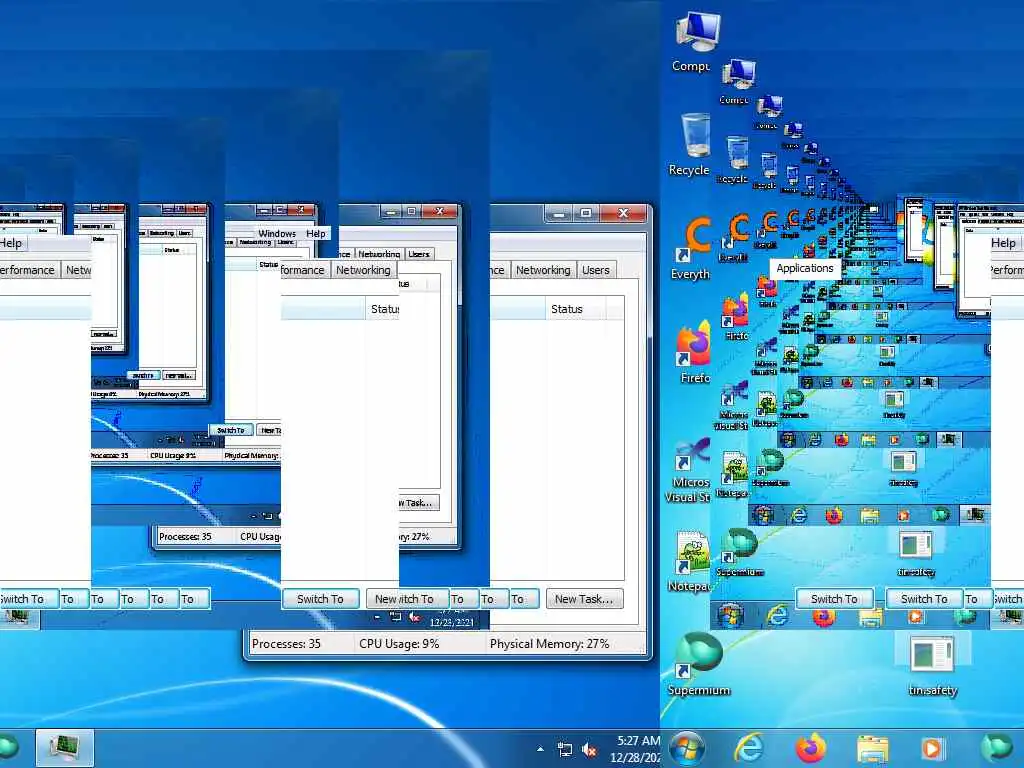Launch Internet Explorer from the bottom taskbar
1024x768 pixels.
[748, 748]
